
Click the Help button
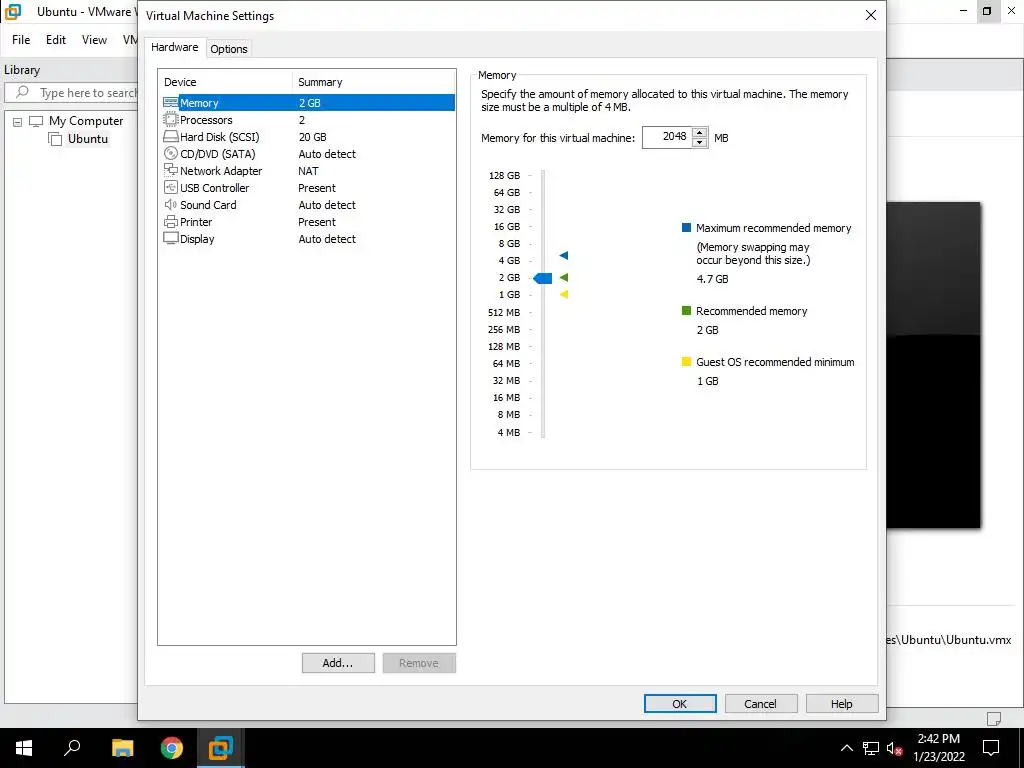pos(842,703)
